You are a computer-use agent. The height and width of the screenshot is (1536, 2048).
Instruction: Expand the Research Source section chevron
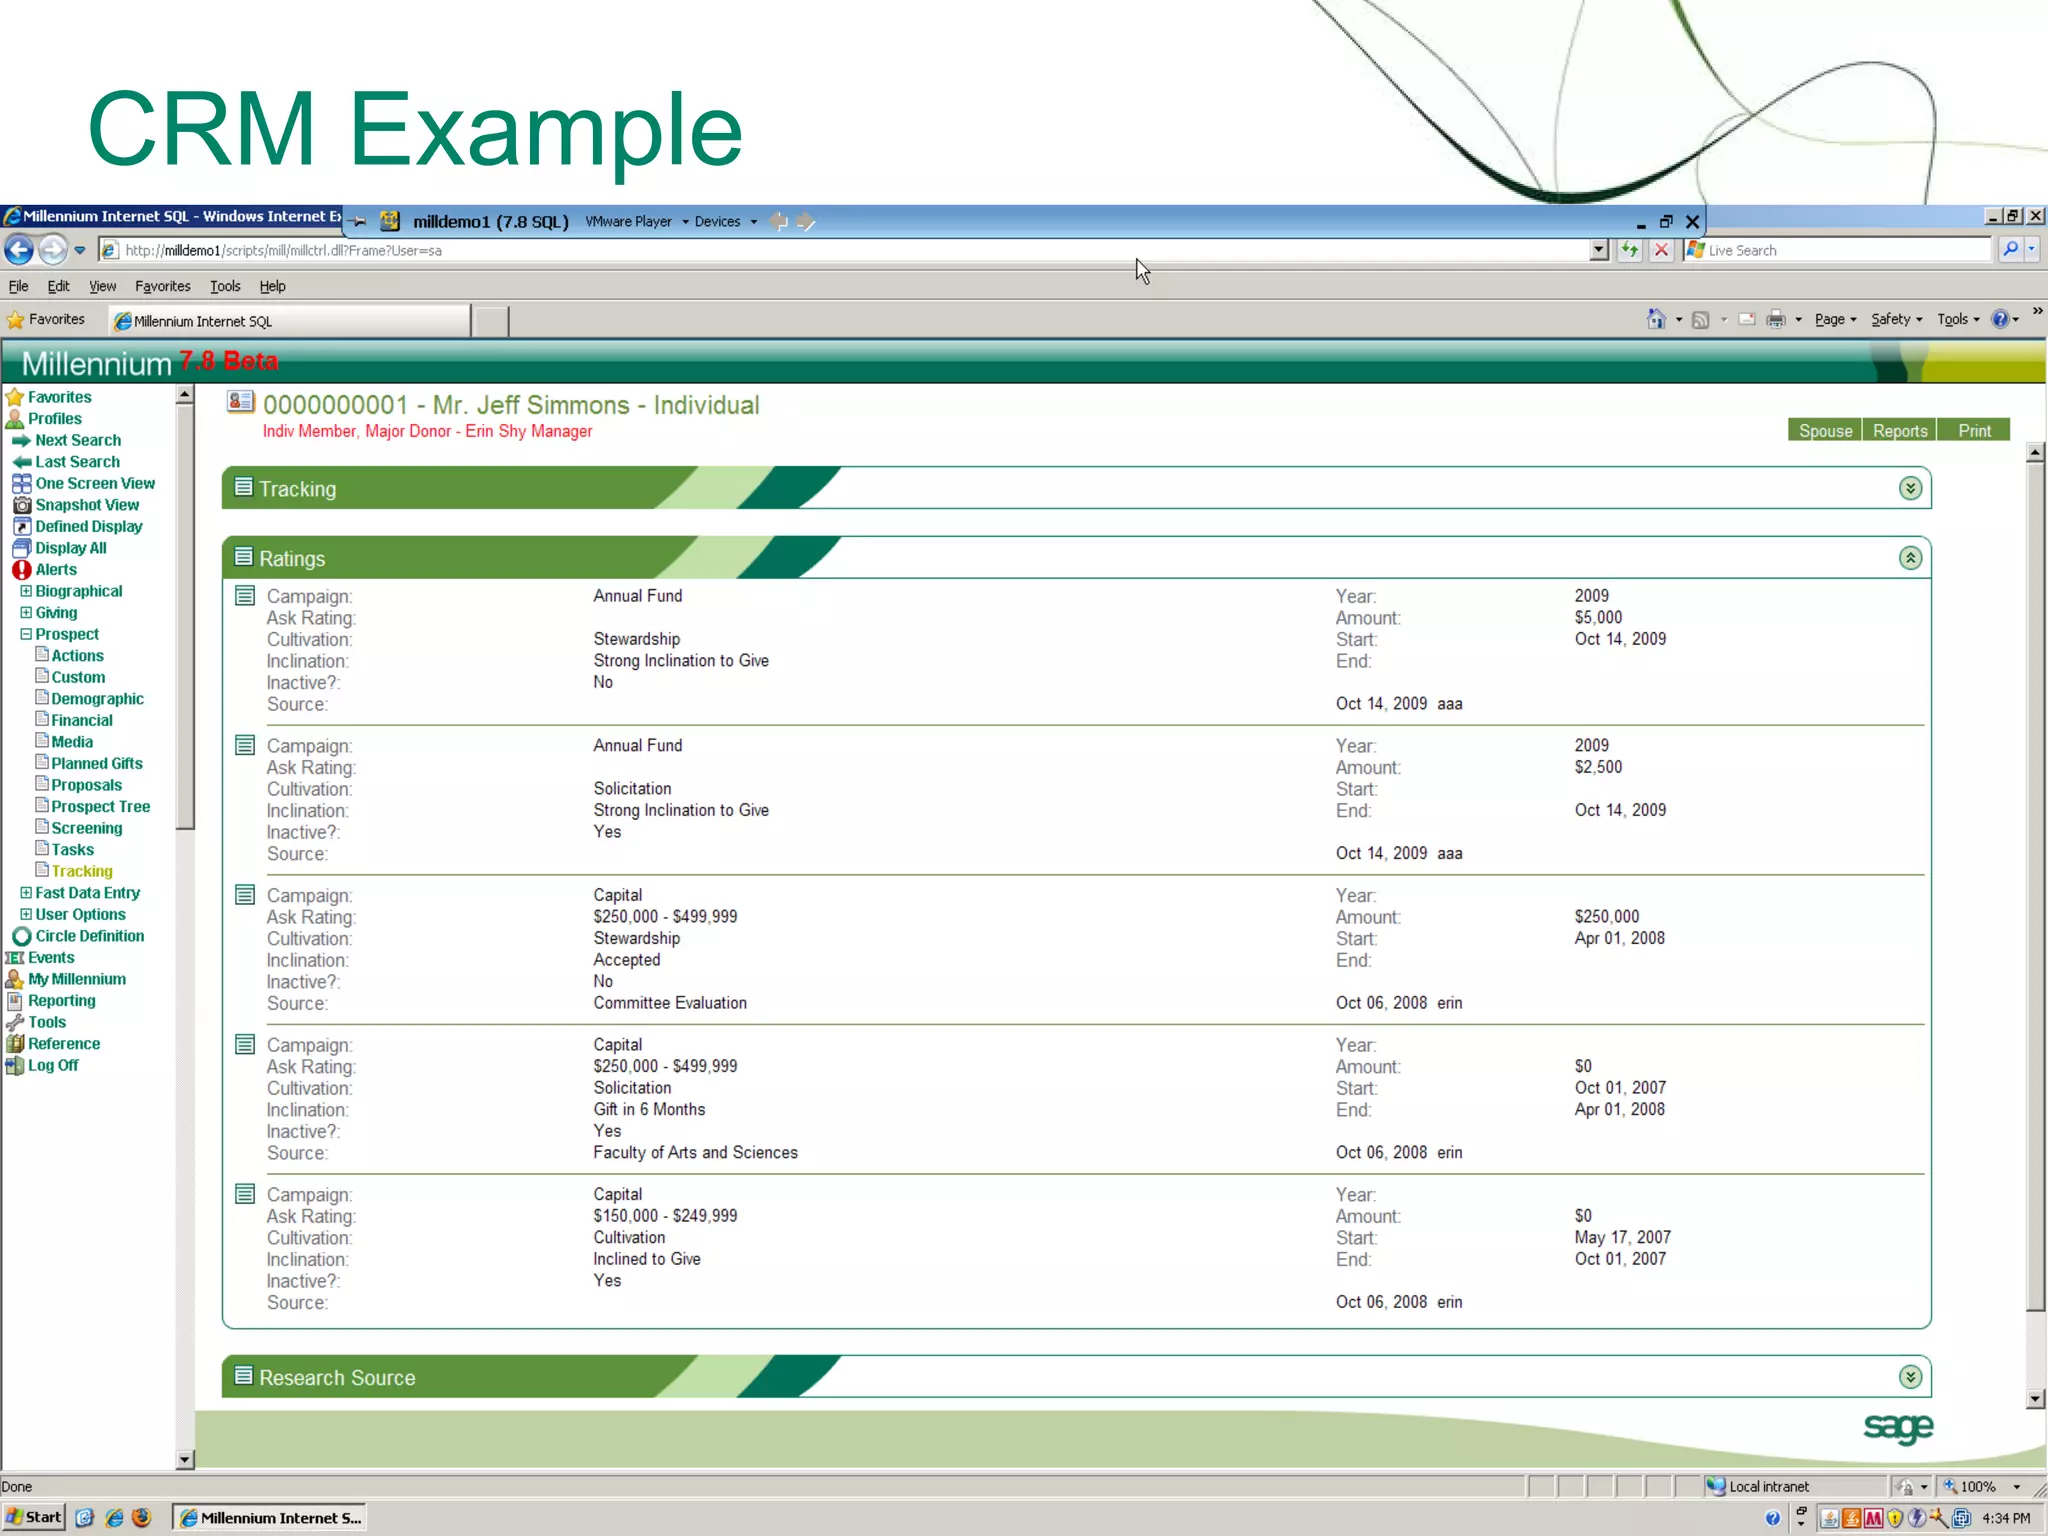1910,1377
